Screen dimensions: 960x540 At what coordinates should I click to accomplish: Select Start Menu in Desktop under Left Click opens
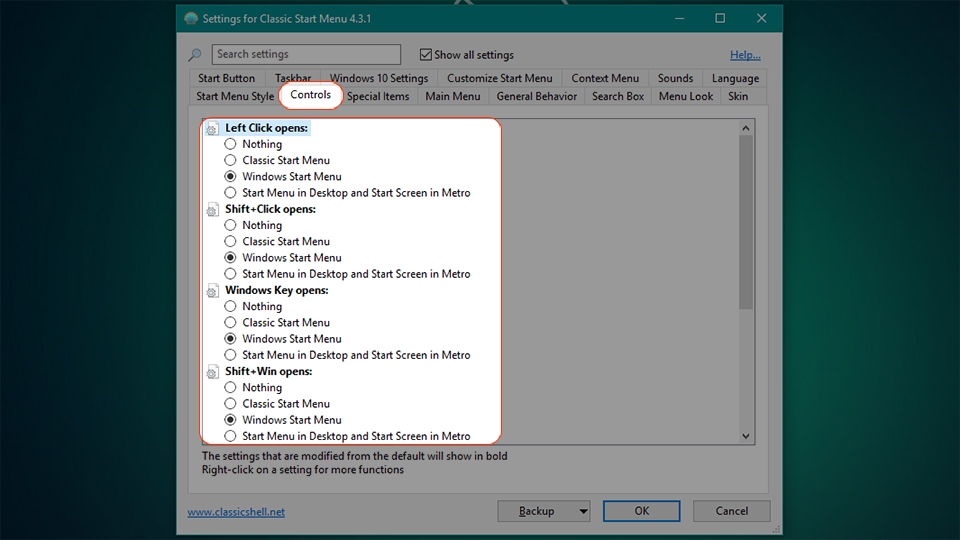click(x=230, y=193)
